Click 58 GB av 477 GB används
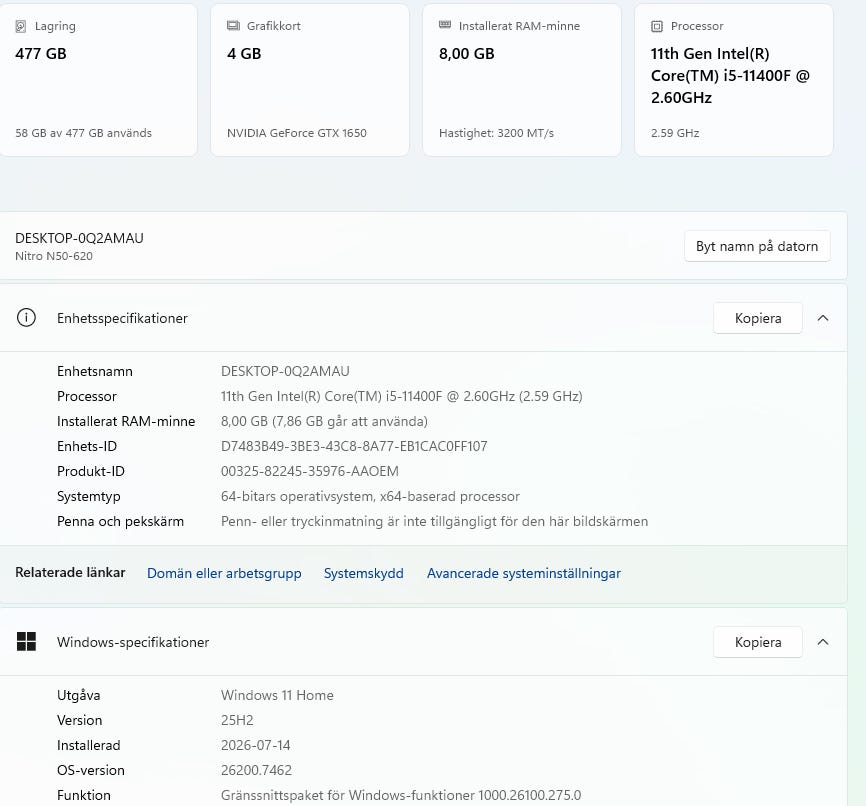The image size is (866, 806). (x=83, y=133)
